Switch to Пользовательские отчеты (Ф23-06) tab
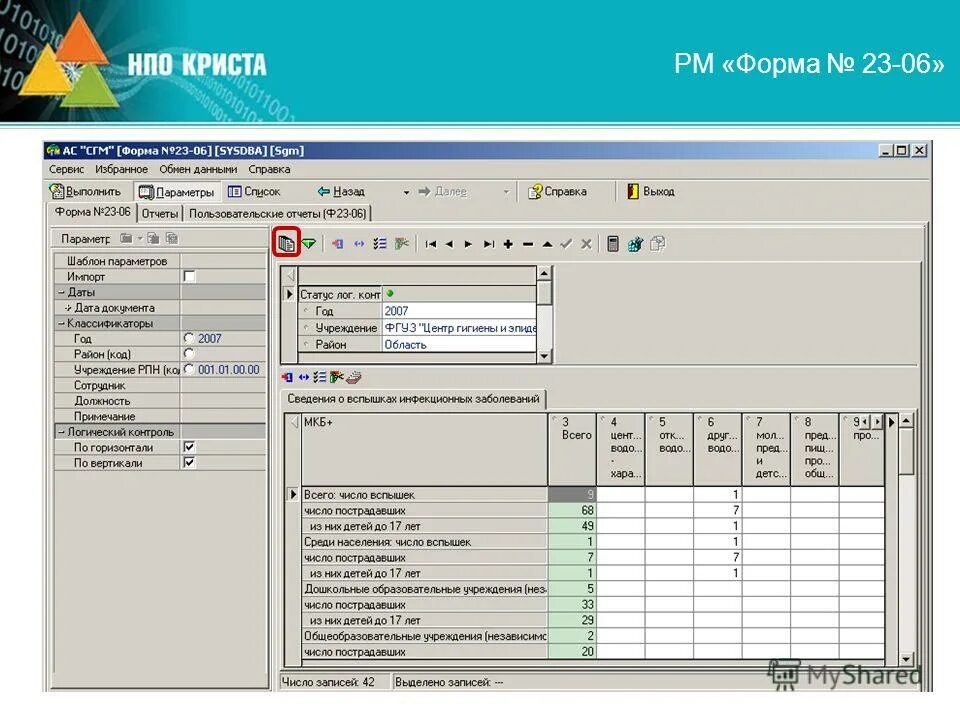This screenshot has width=960, height=720. coord(277,213)
